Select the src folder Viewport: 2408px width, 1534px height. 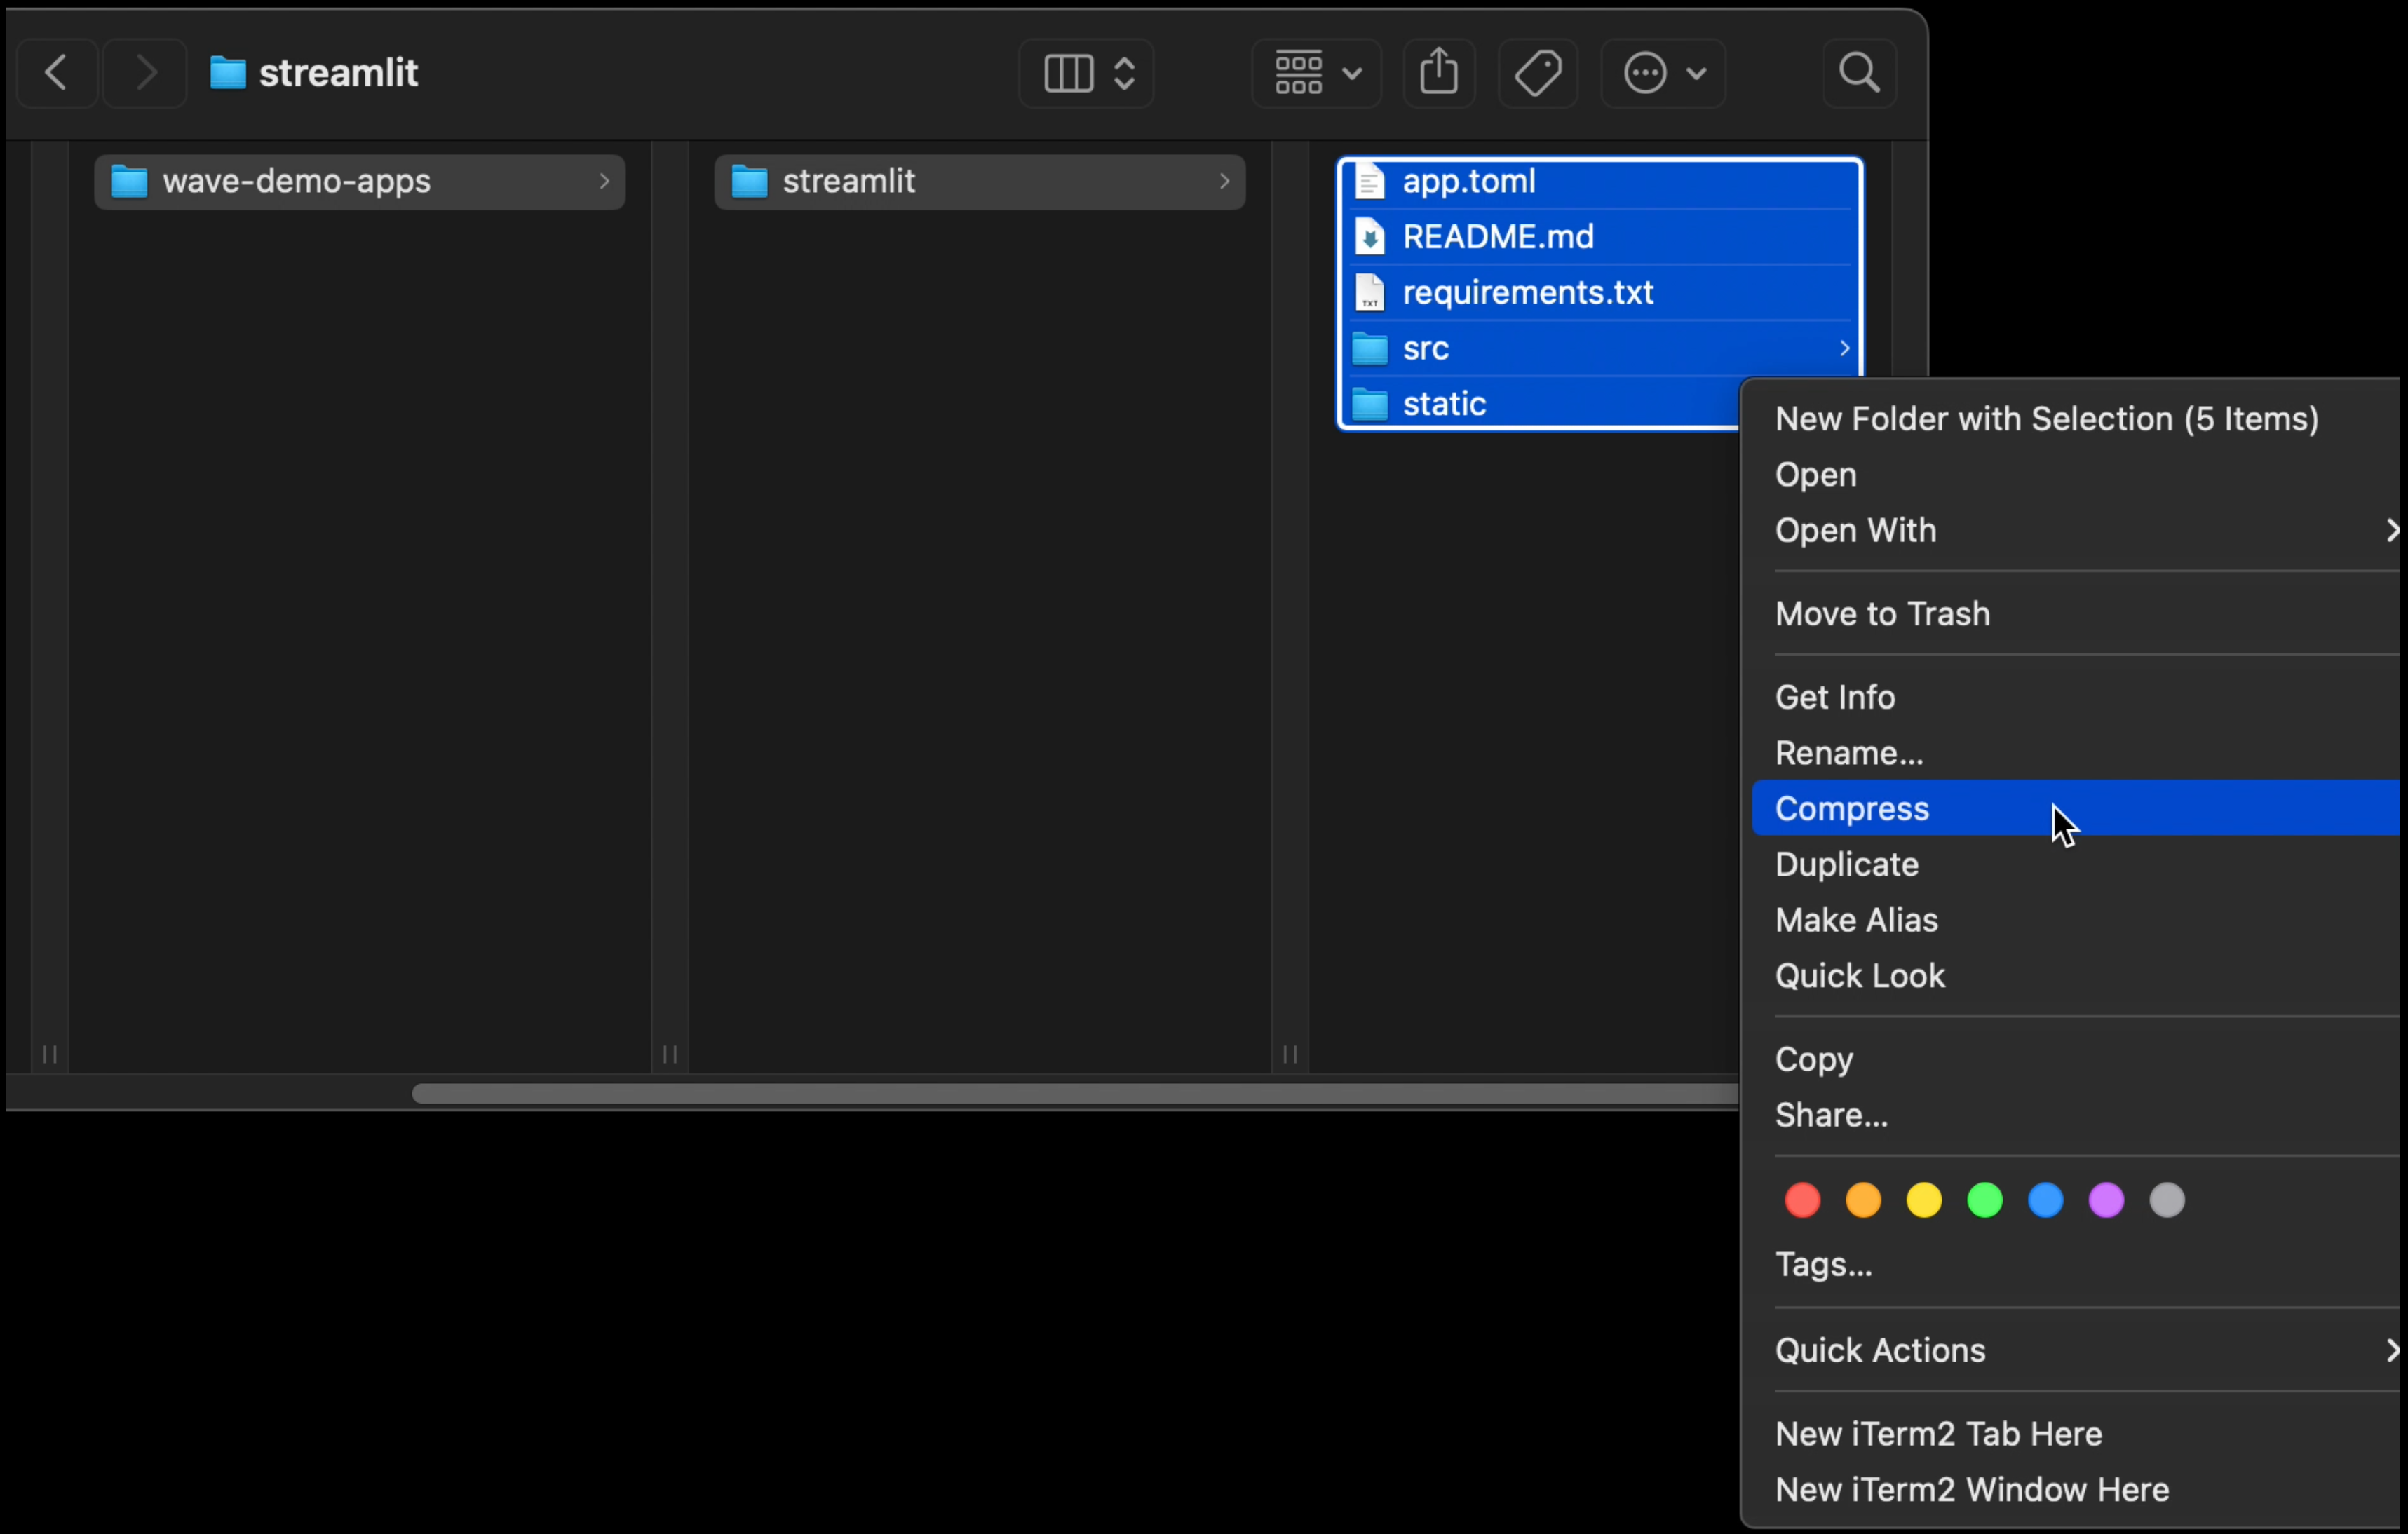[x=1600, y=349]
